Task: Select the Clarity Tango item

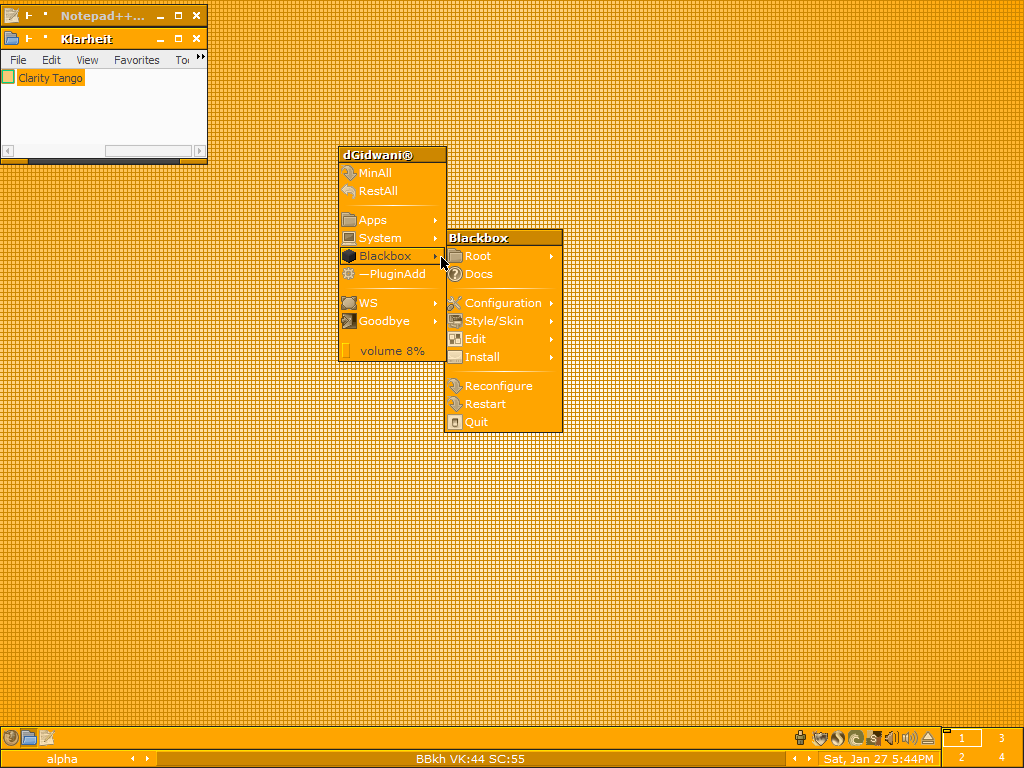Action: 50,78
